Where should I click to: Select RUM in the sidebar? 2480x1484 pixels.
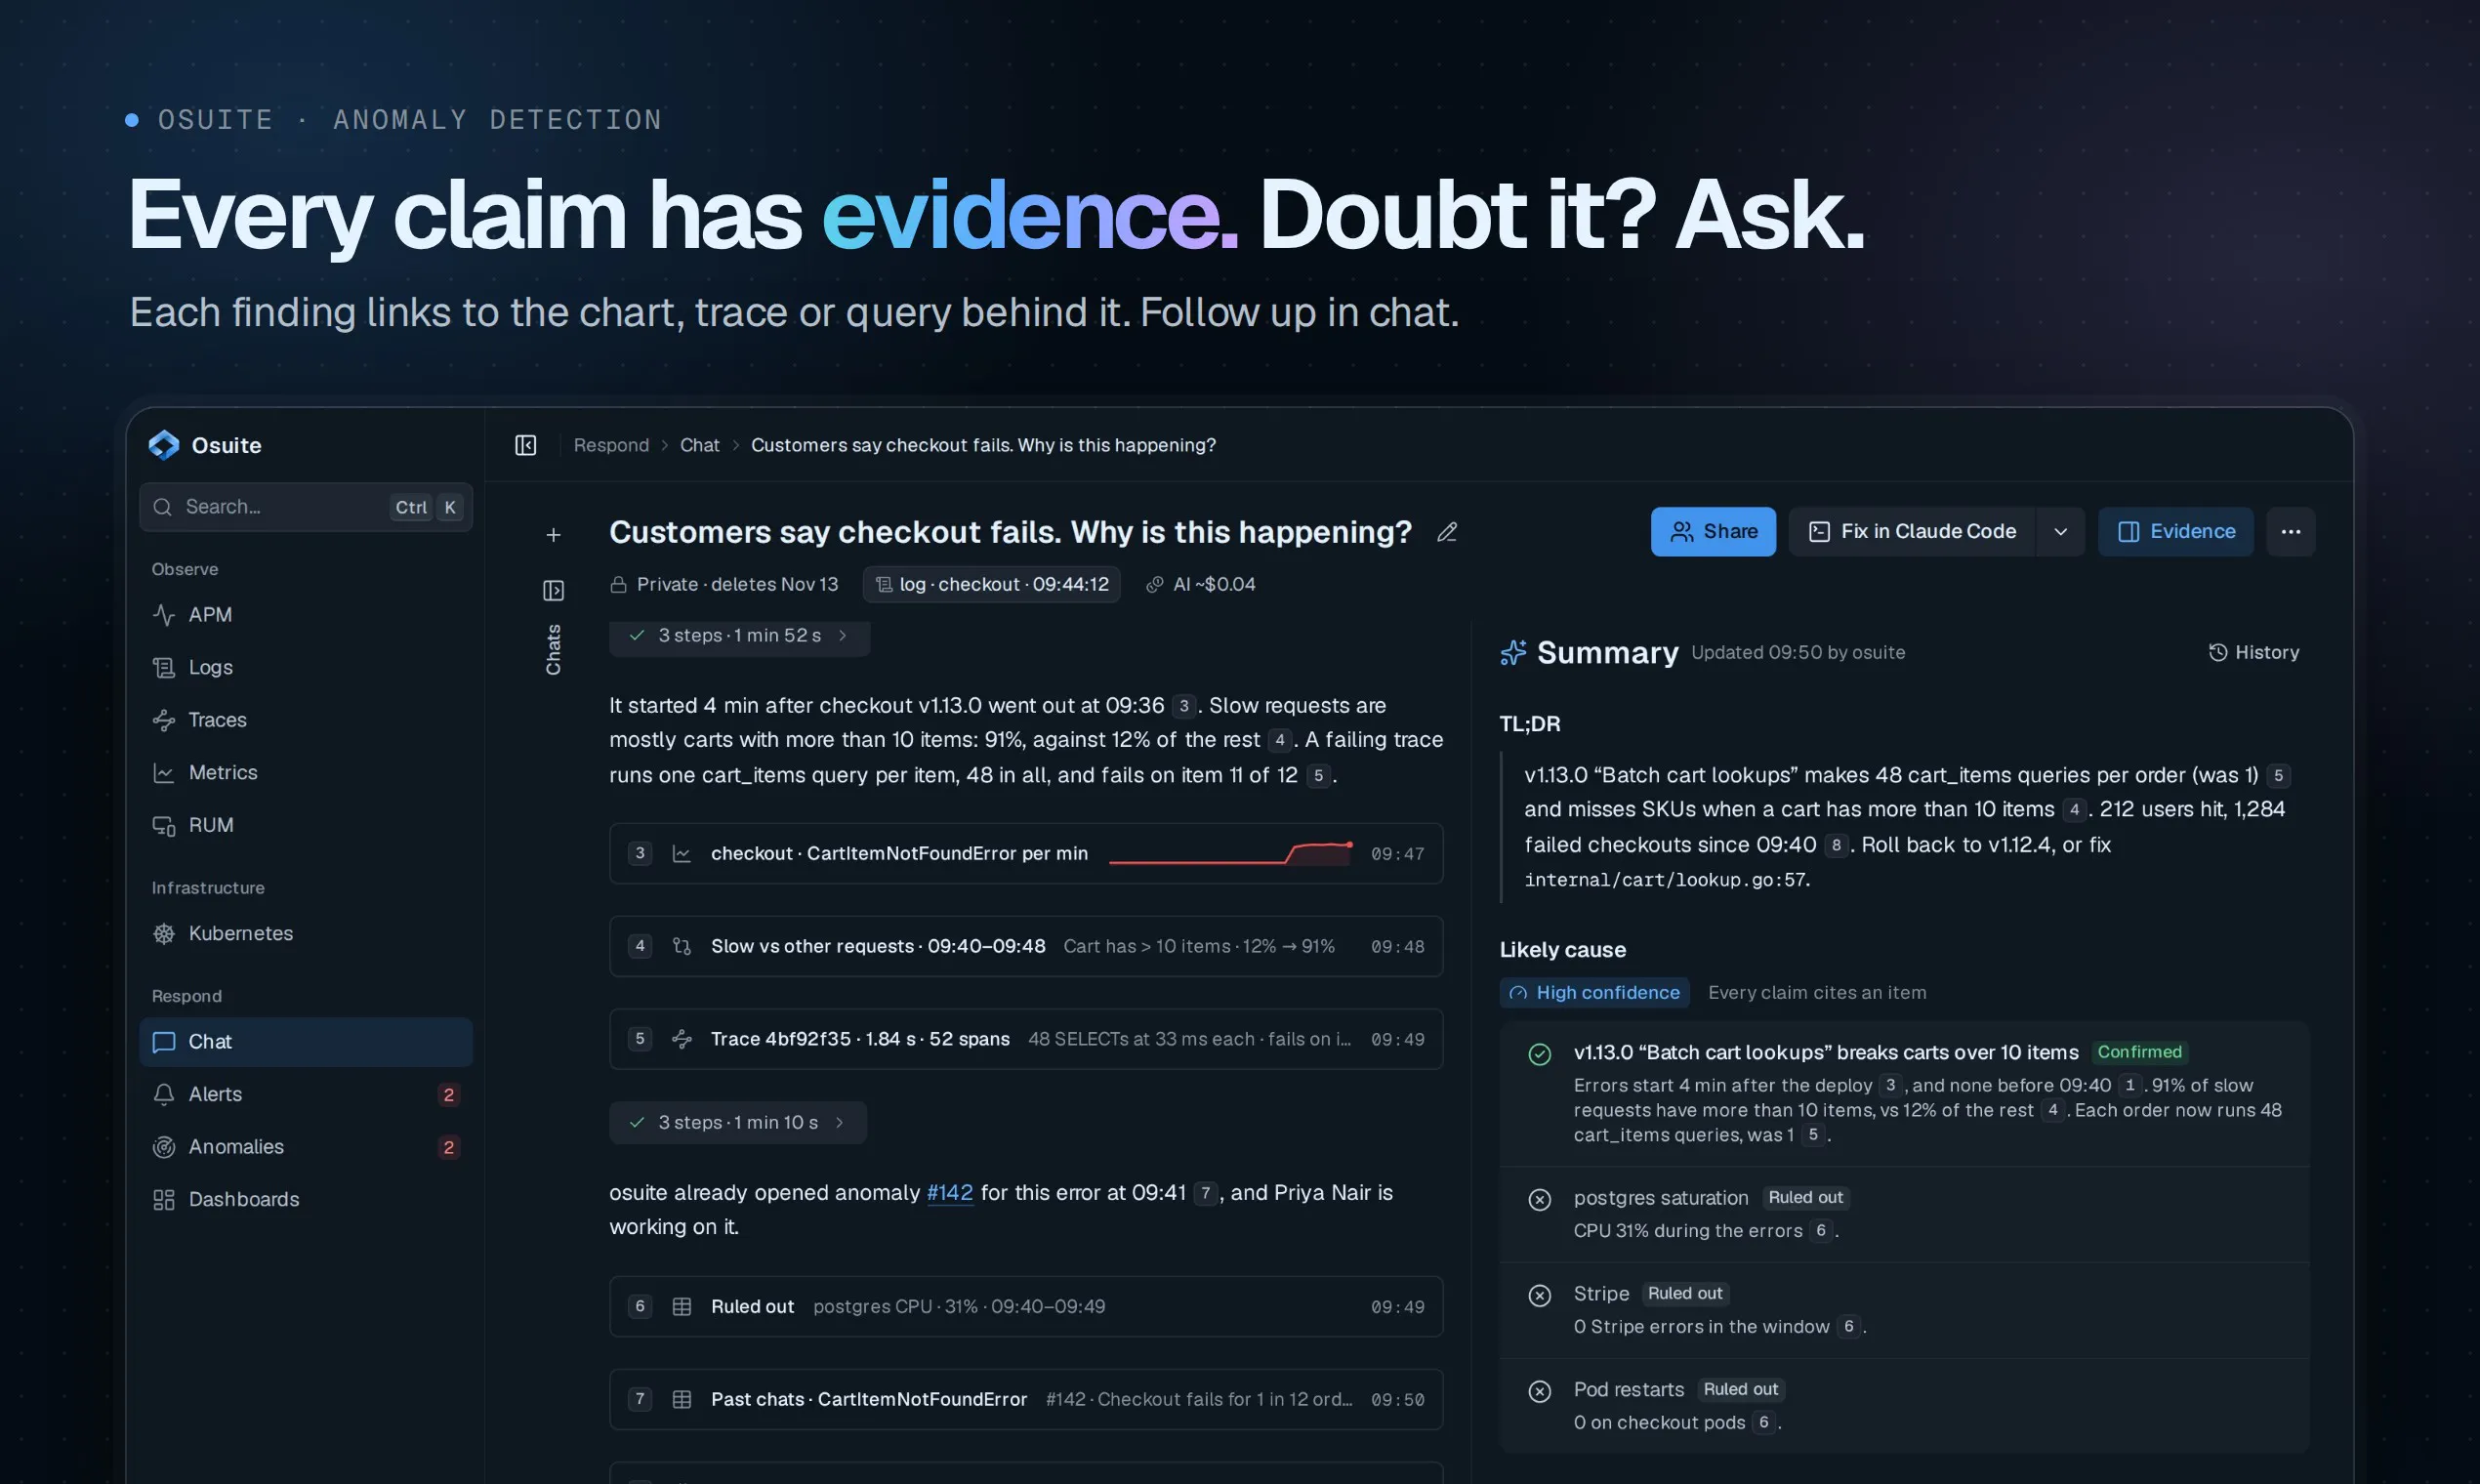click(x=306, y=825)
